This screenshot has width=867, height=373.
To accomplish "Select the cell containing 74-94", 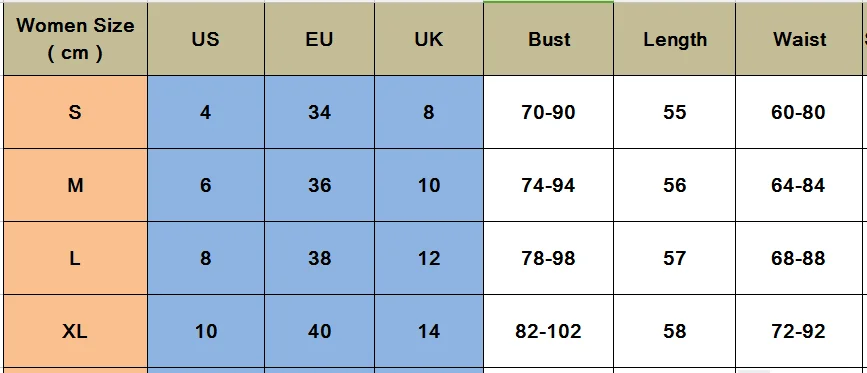I will point(549,185).
